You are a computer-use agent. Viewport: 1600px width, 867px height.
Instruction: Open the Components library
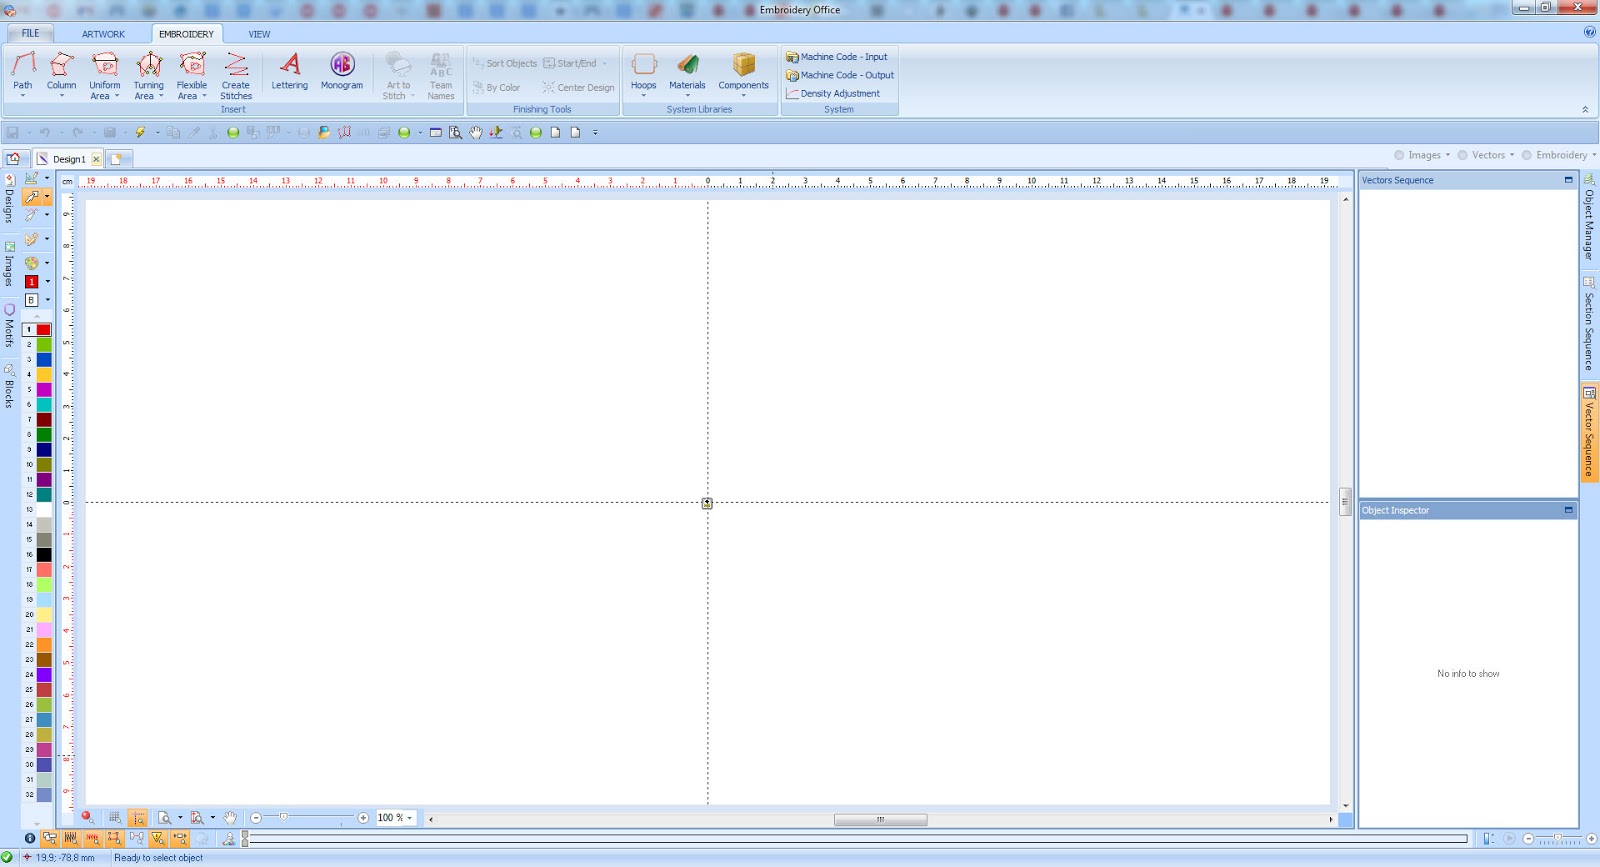(744, 73)
